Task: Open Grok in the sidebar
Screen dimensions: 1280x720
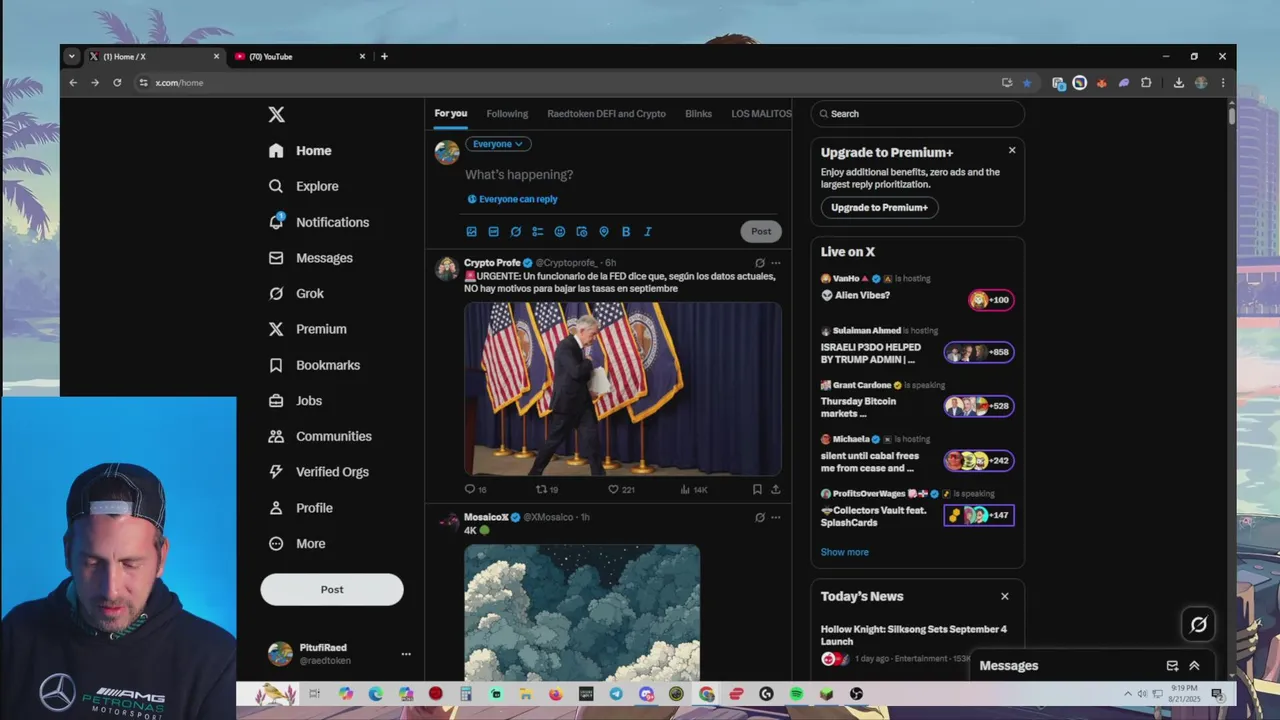Action: click(296, 294)
